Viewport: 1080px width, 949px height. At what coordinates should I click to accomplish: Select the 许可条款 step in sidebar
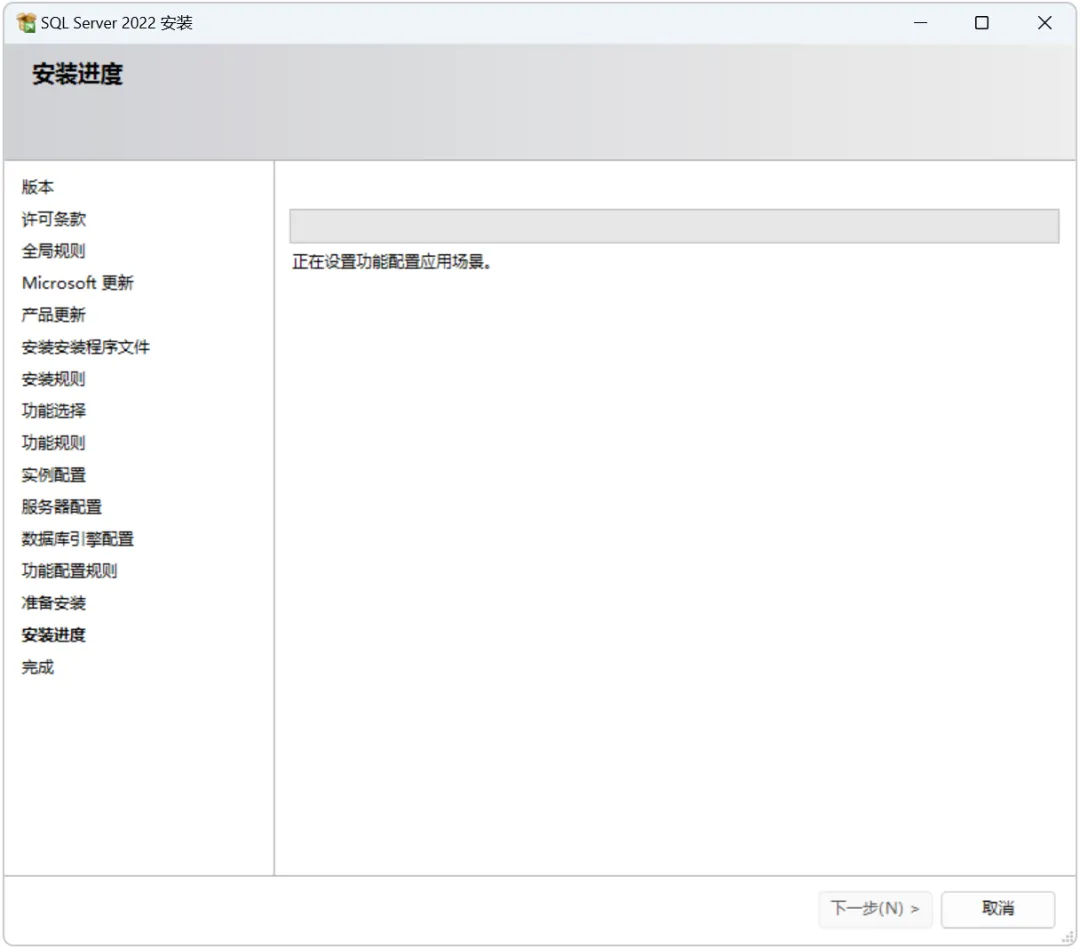pos(54,219)
